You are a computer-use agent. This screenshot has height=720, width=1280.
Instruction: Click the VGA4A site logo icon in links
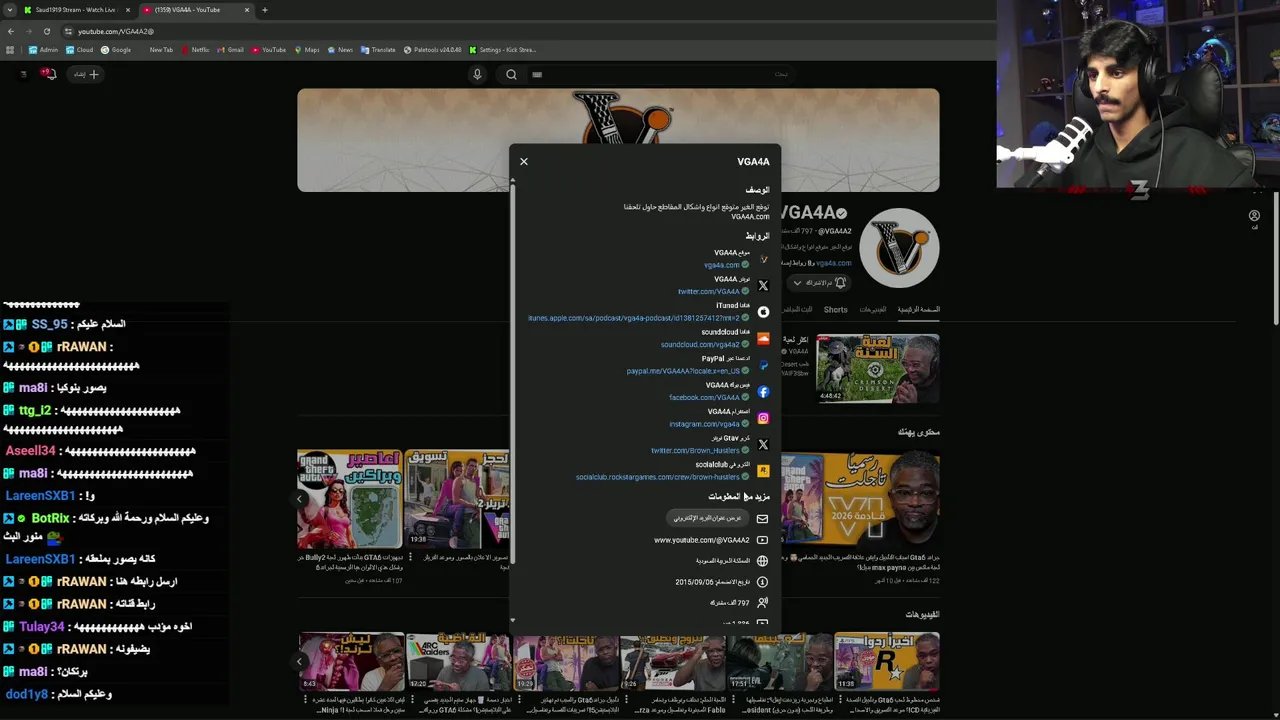point(763,259)
